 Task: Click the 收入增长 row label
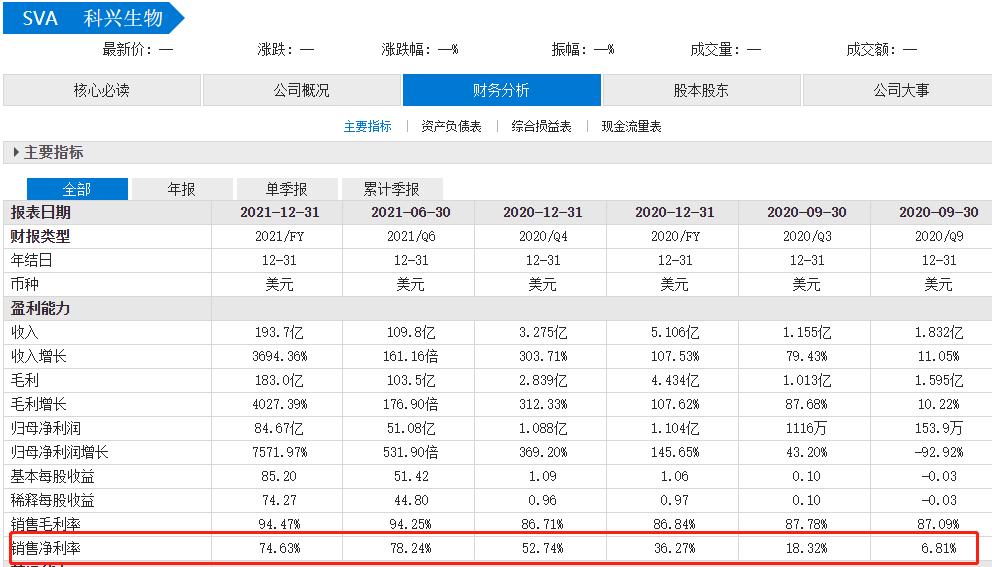[39, 356]
